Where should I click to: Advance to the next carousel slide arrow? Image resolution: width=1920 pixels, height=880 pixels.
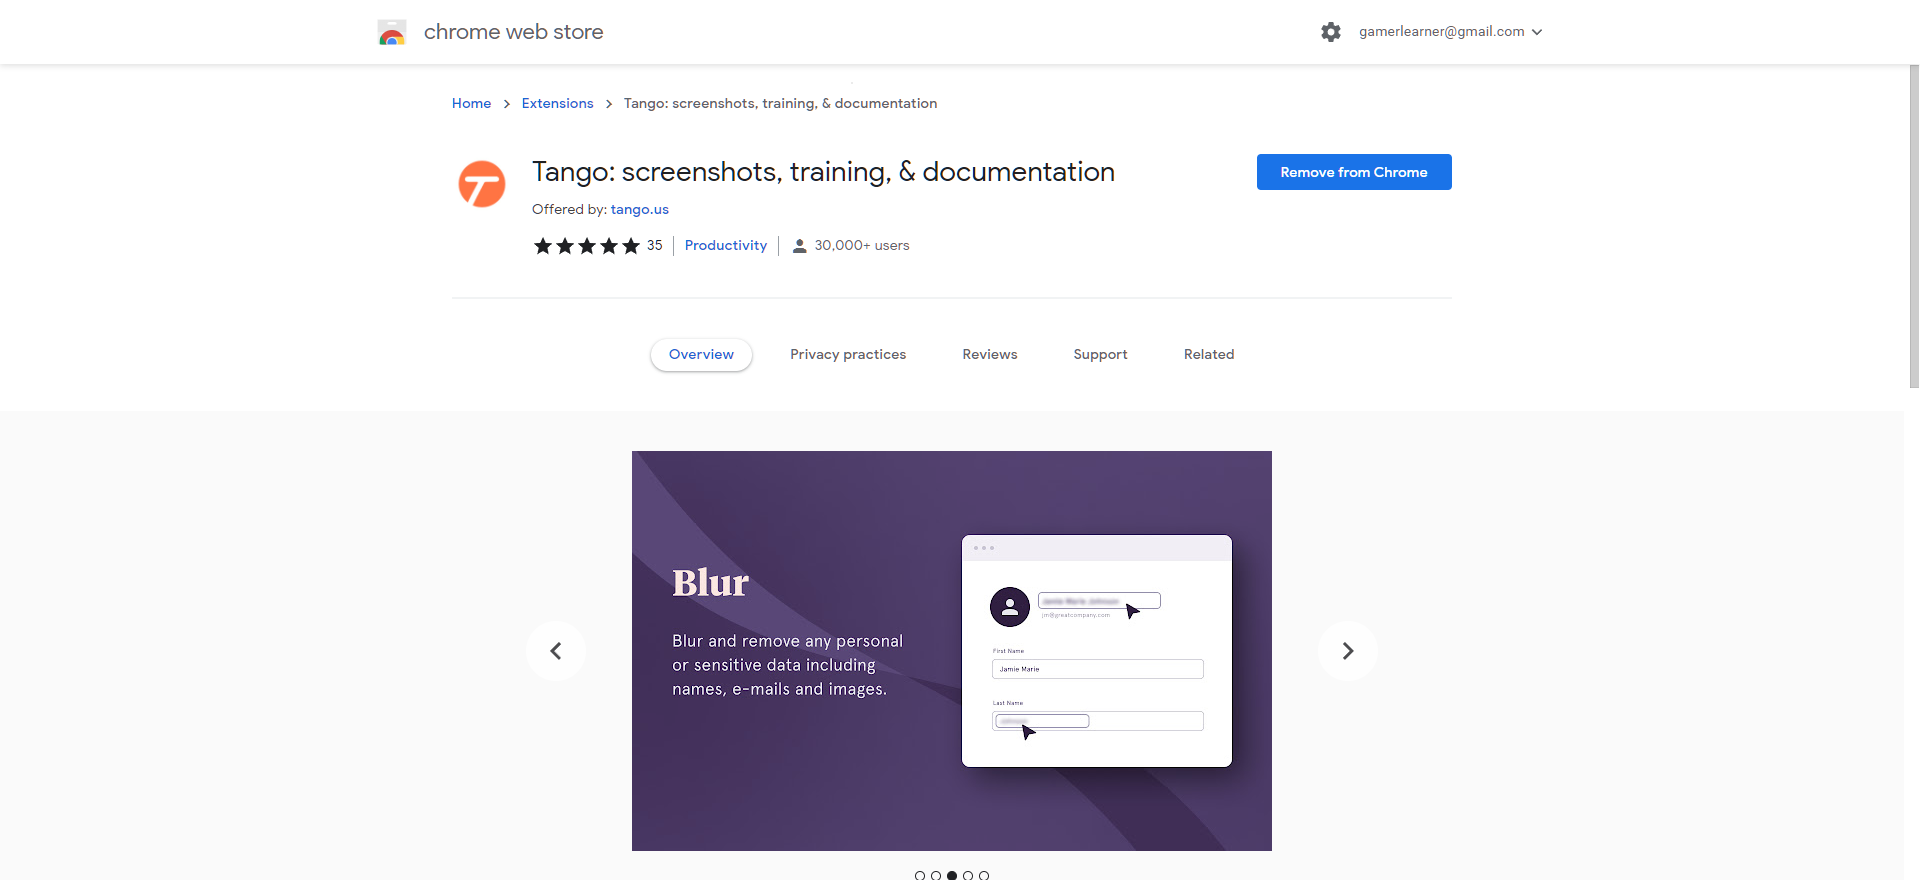pos(1348,651)
